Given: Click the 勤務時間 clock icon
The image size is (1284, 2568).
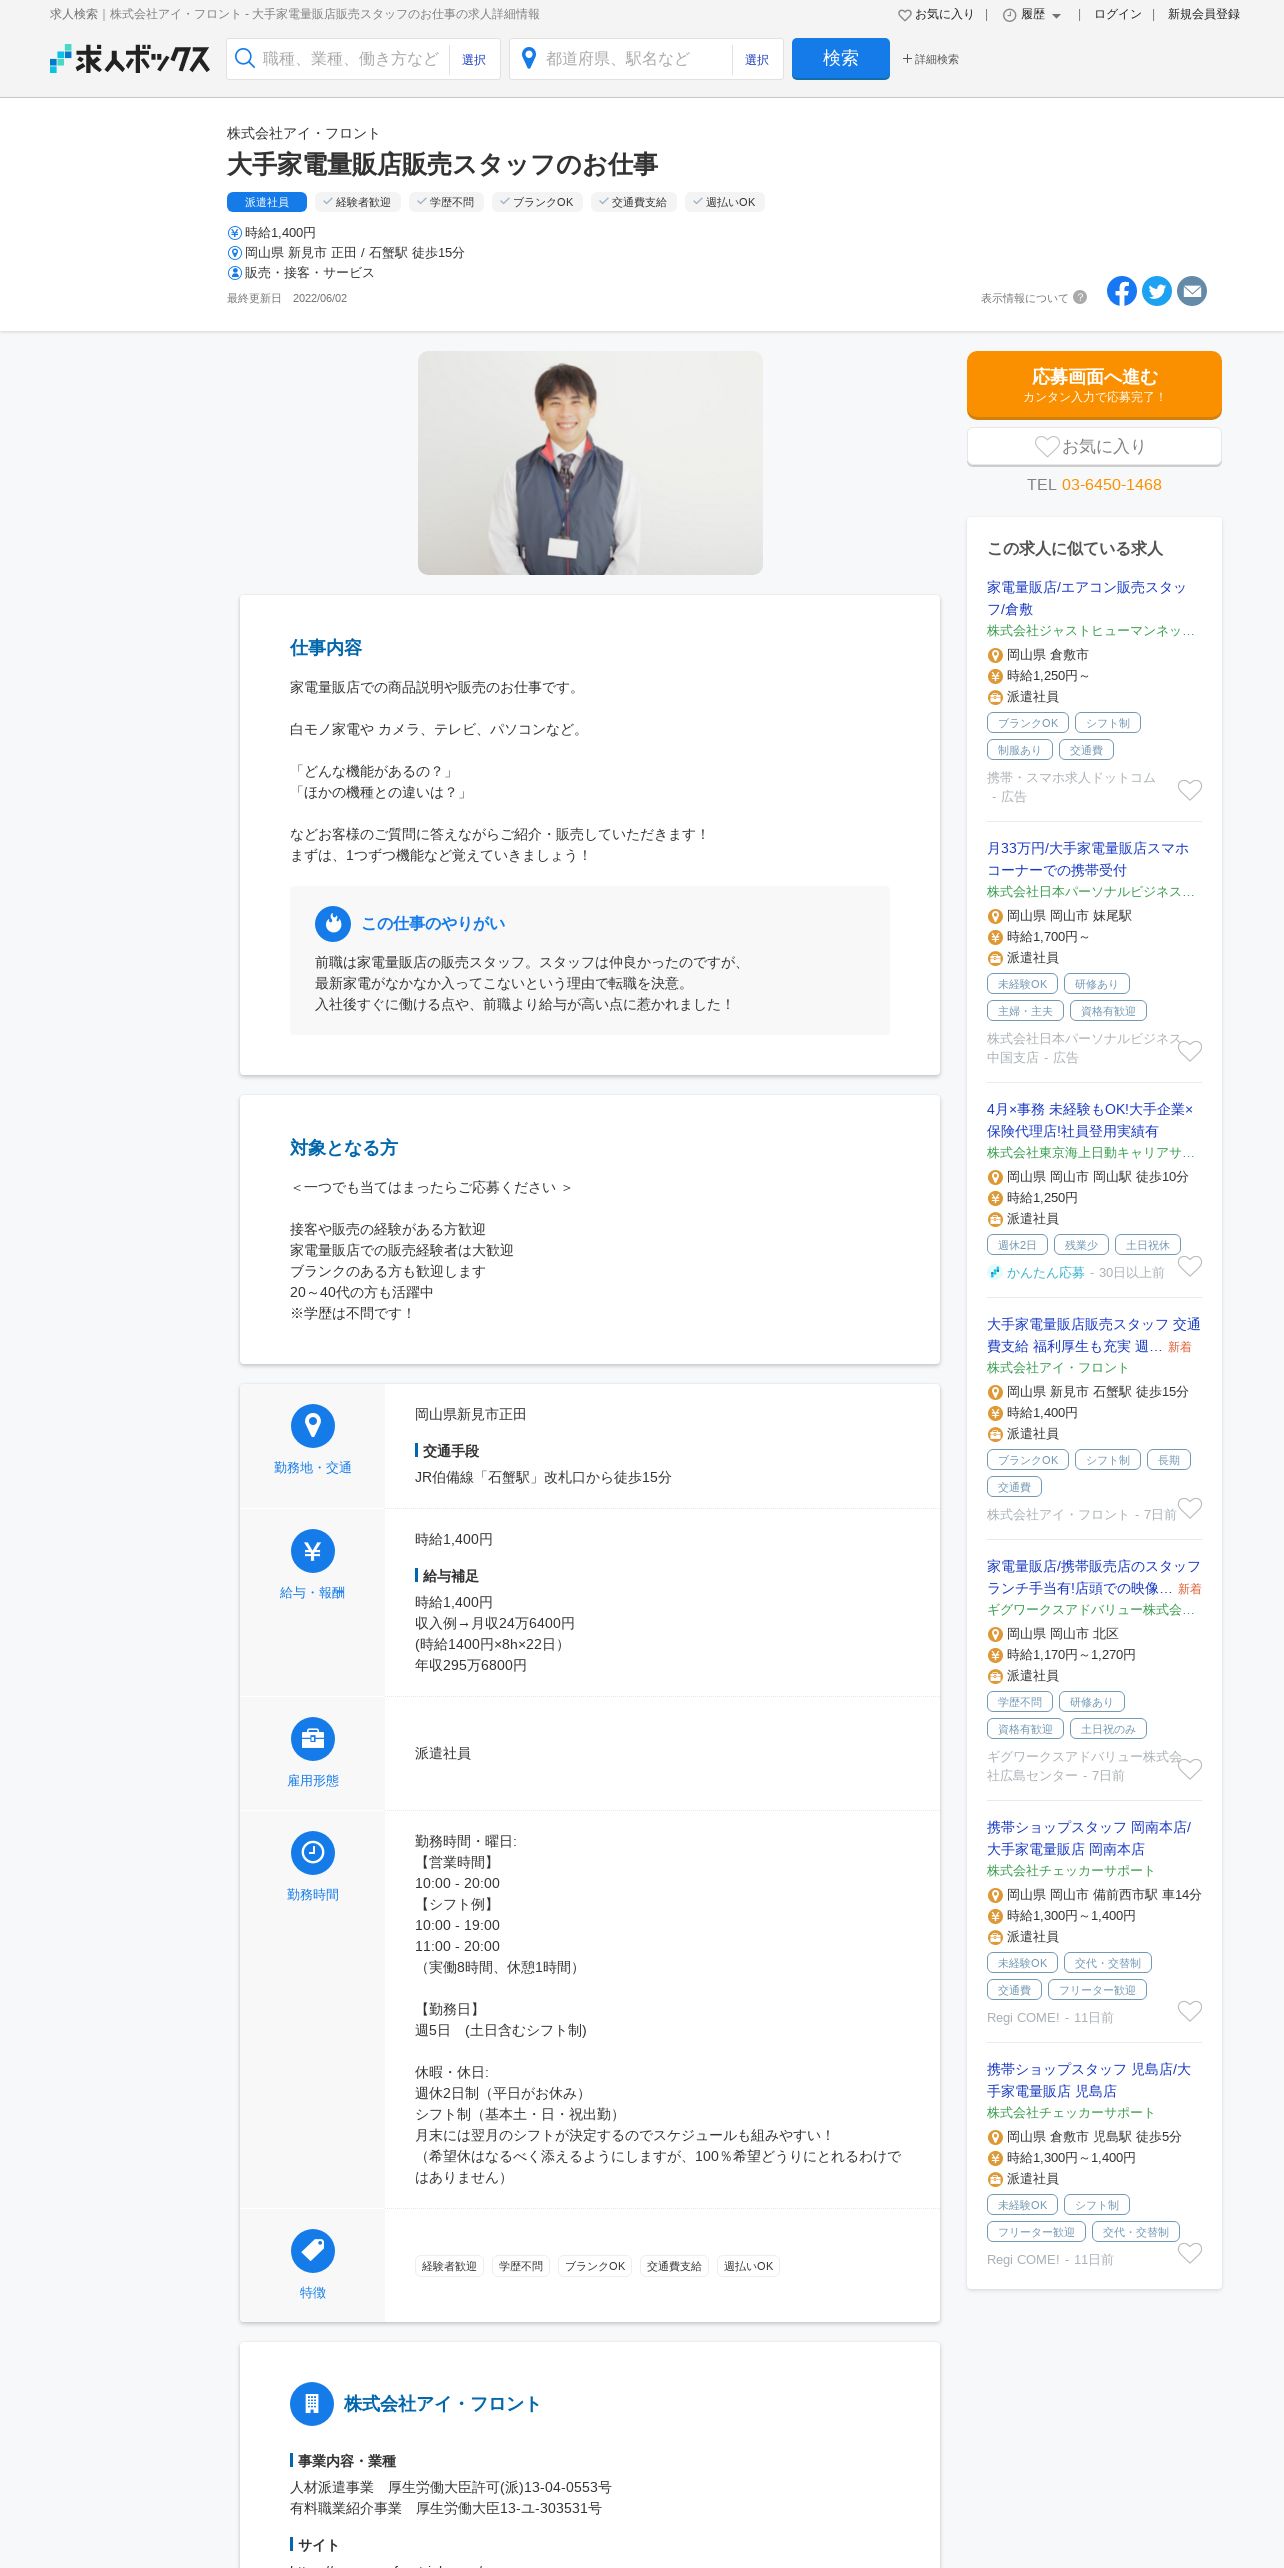Looking at the screenshot, I should pyautogui.click(x=313, y=1853).
